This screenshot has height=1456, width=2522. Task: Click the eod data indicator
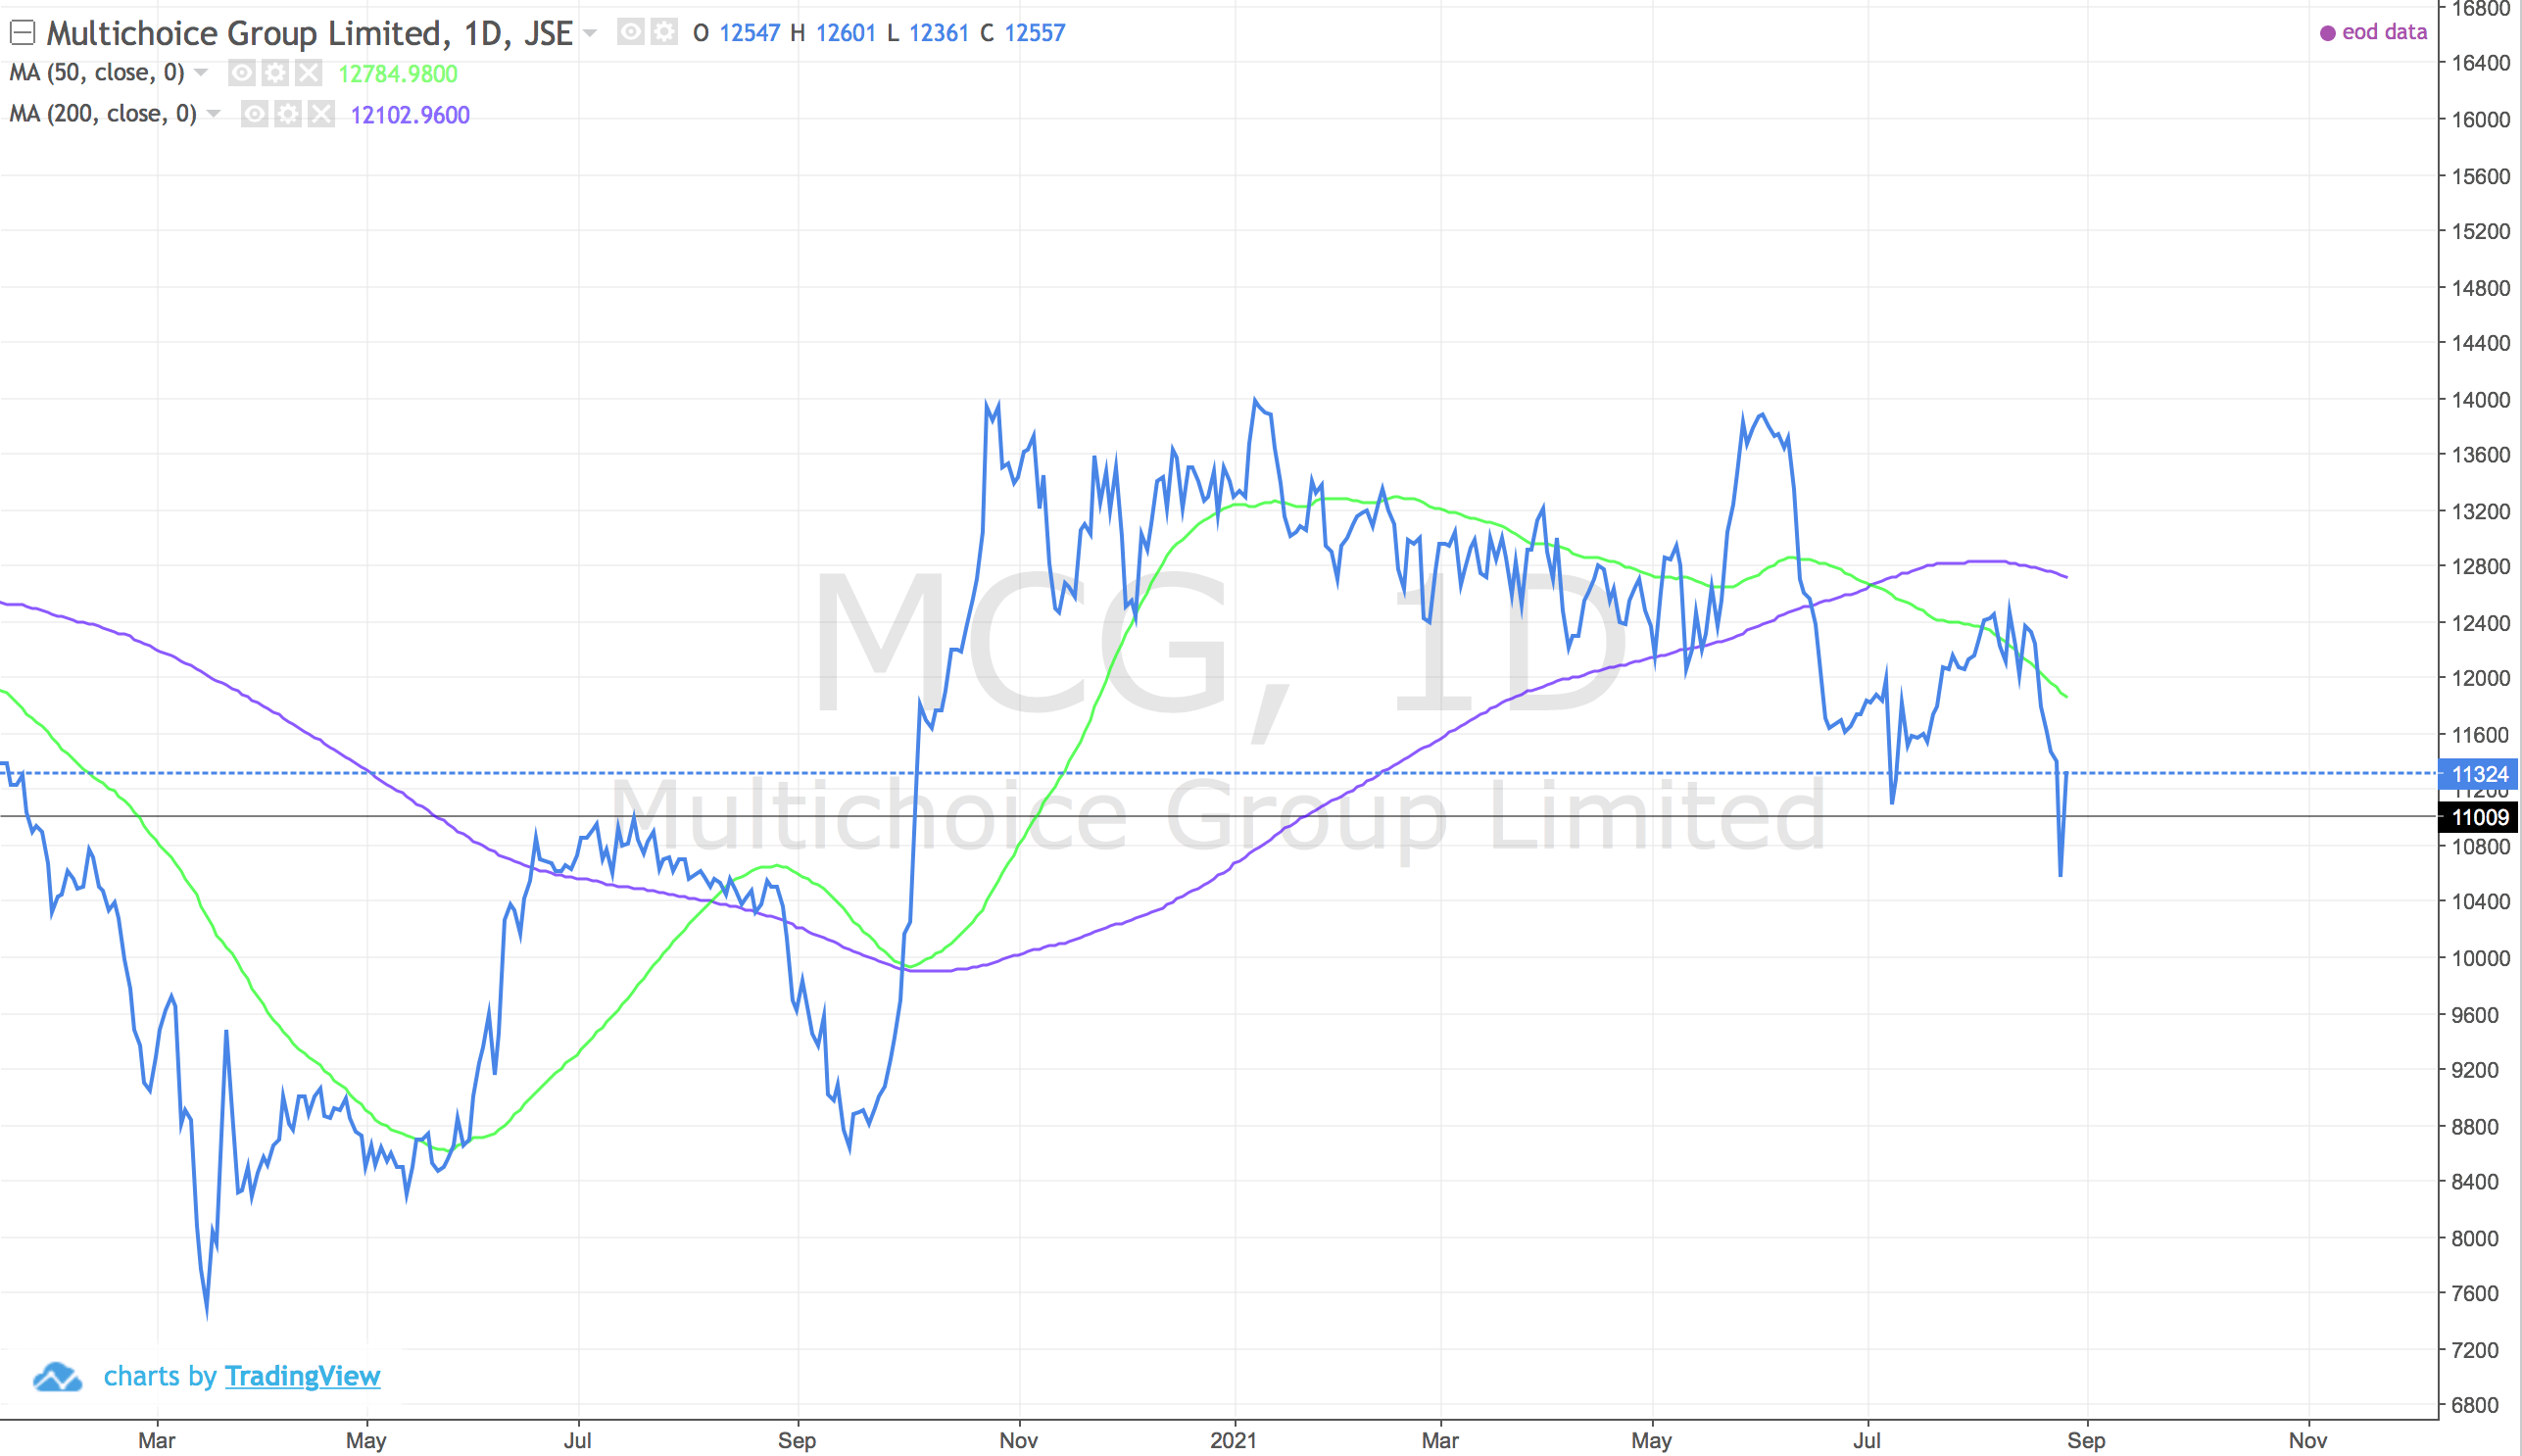(2373, 32)
